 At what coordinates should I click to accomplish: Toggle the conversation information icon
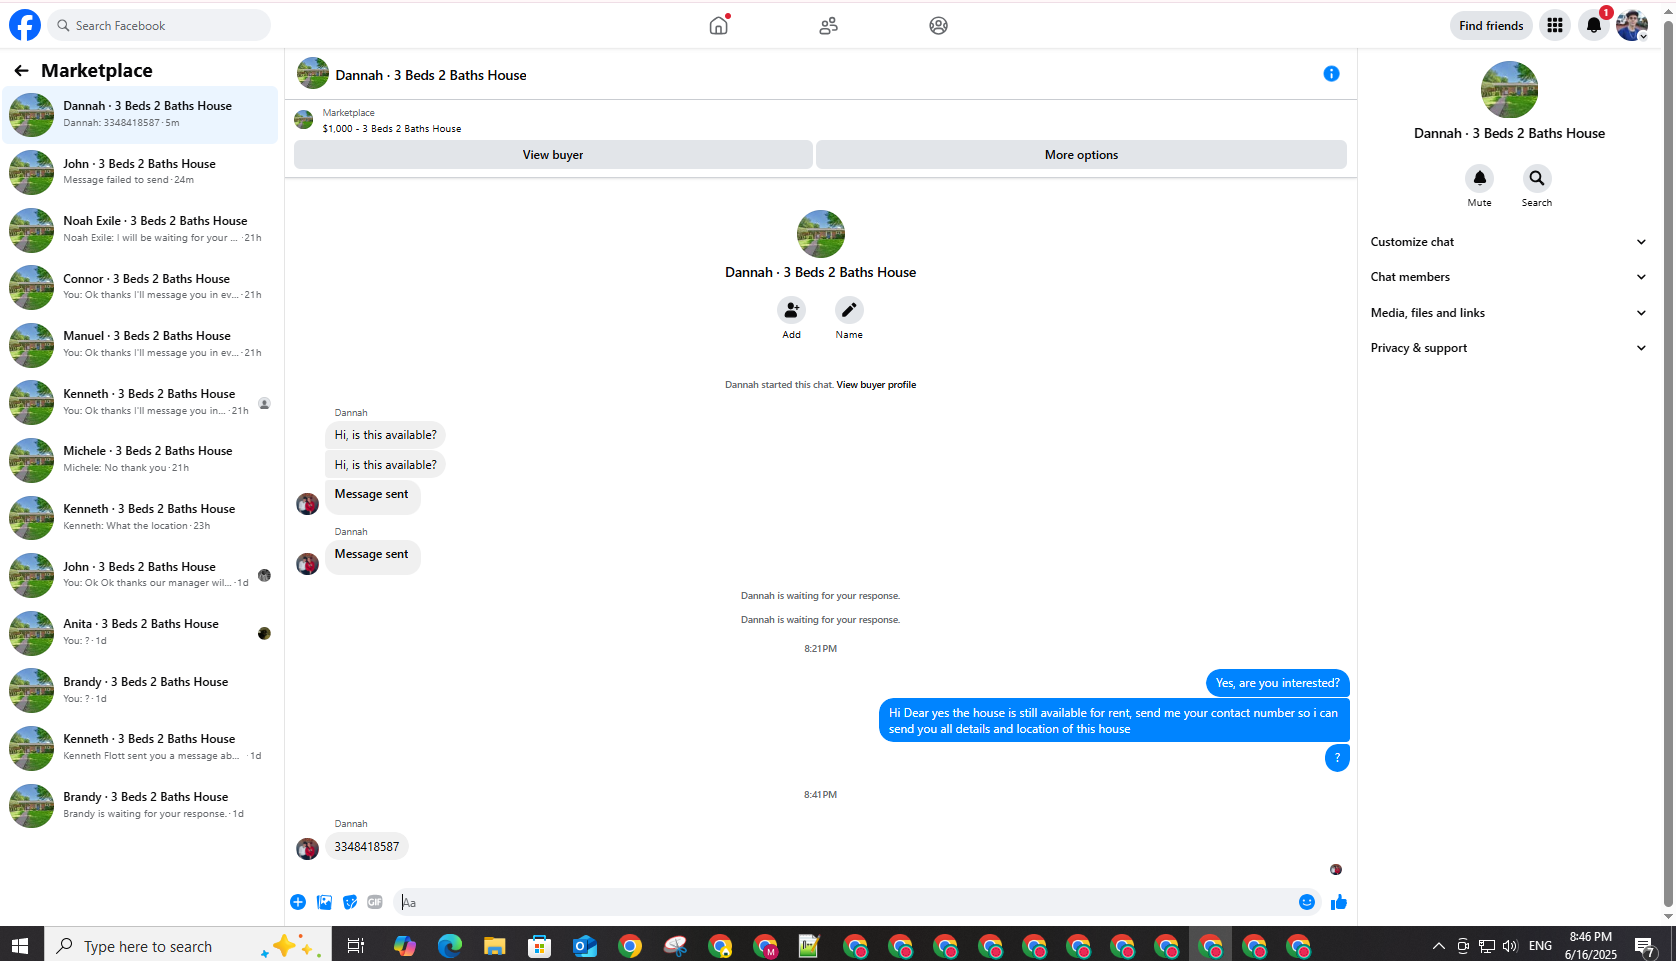[1331, 73]
